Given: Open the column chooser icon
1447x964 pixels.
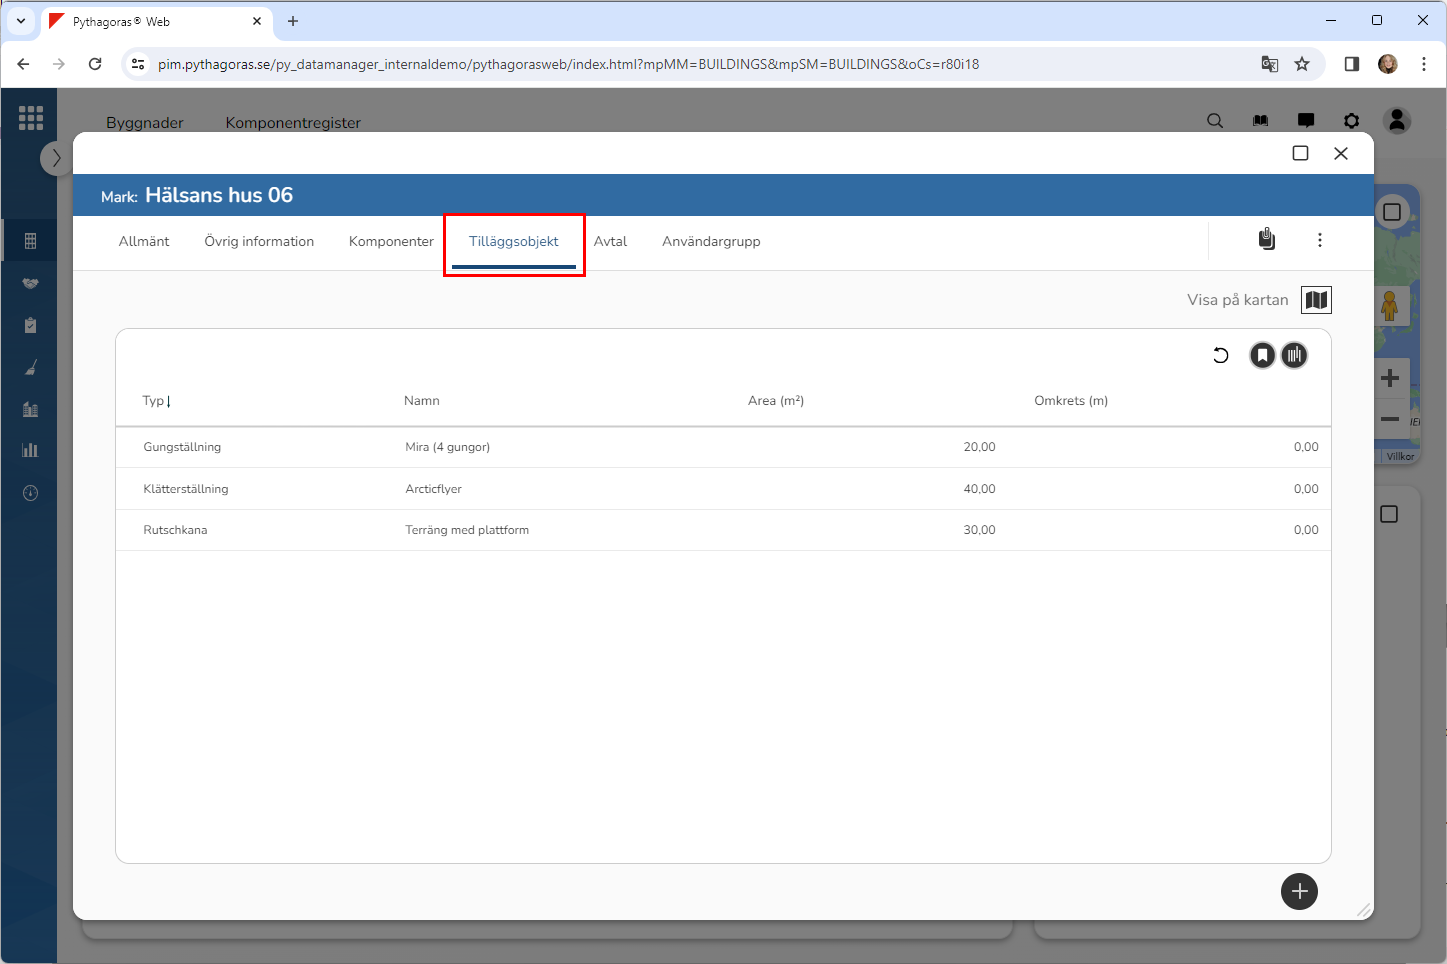Looking at the screenshot, I should [1294, 355].
